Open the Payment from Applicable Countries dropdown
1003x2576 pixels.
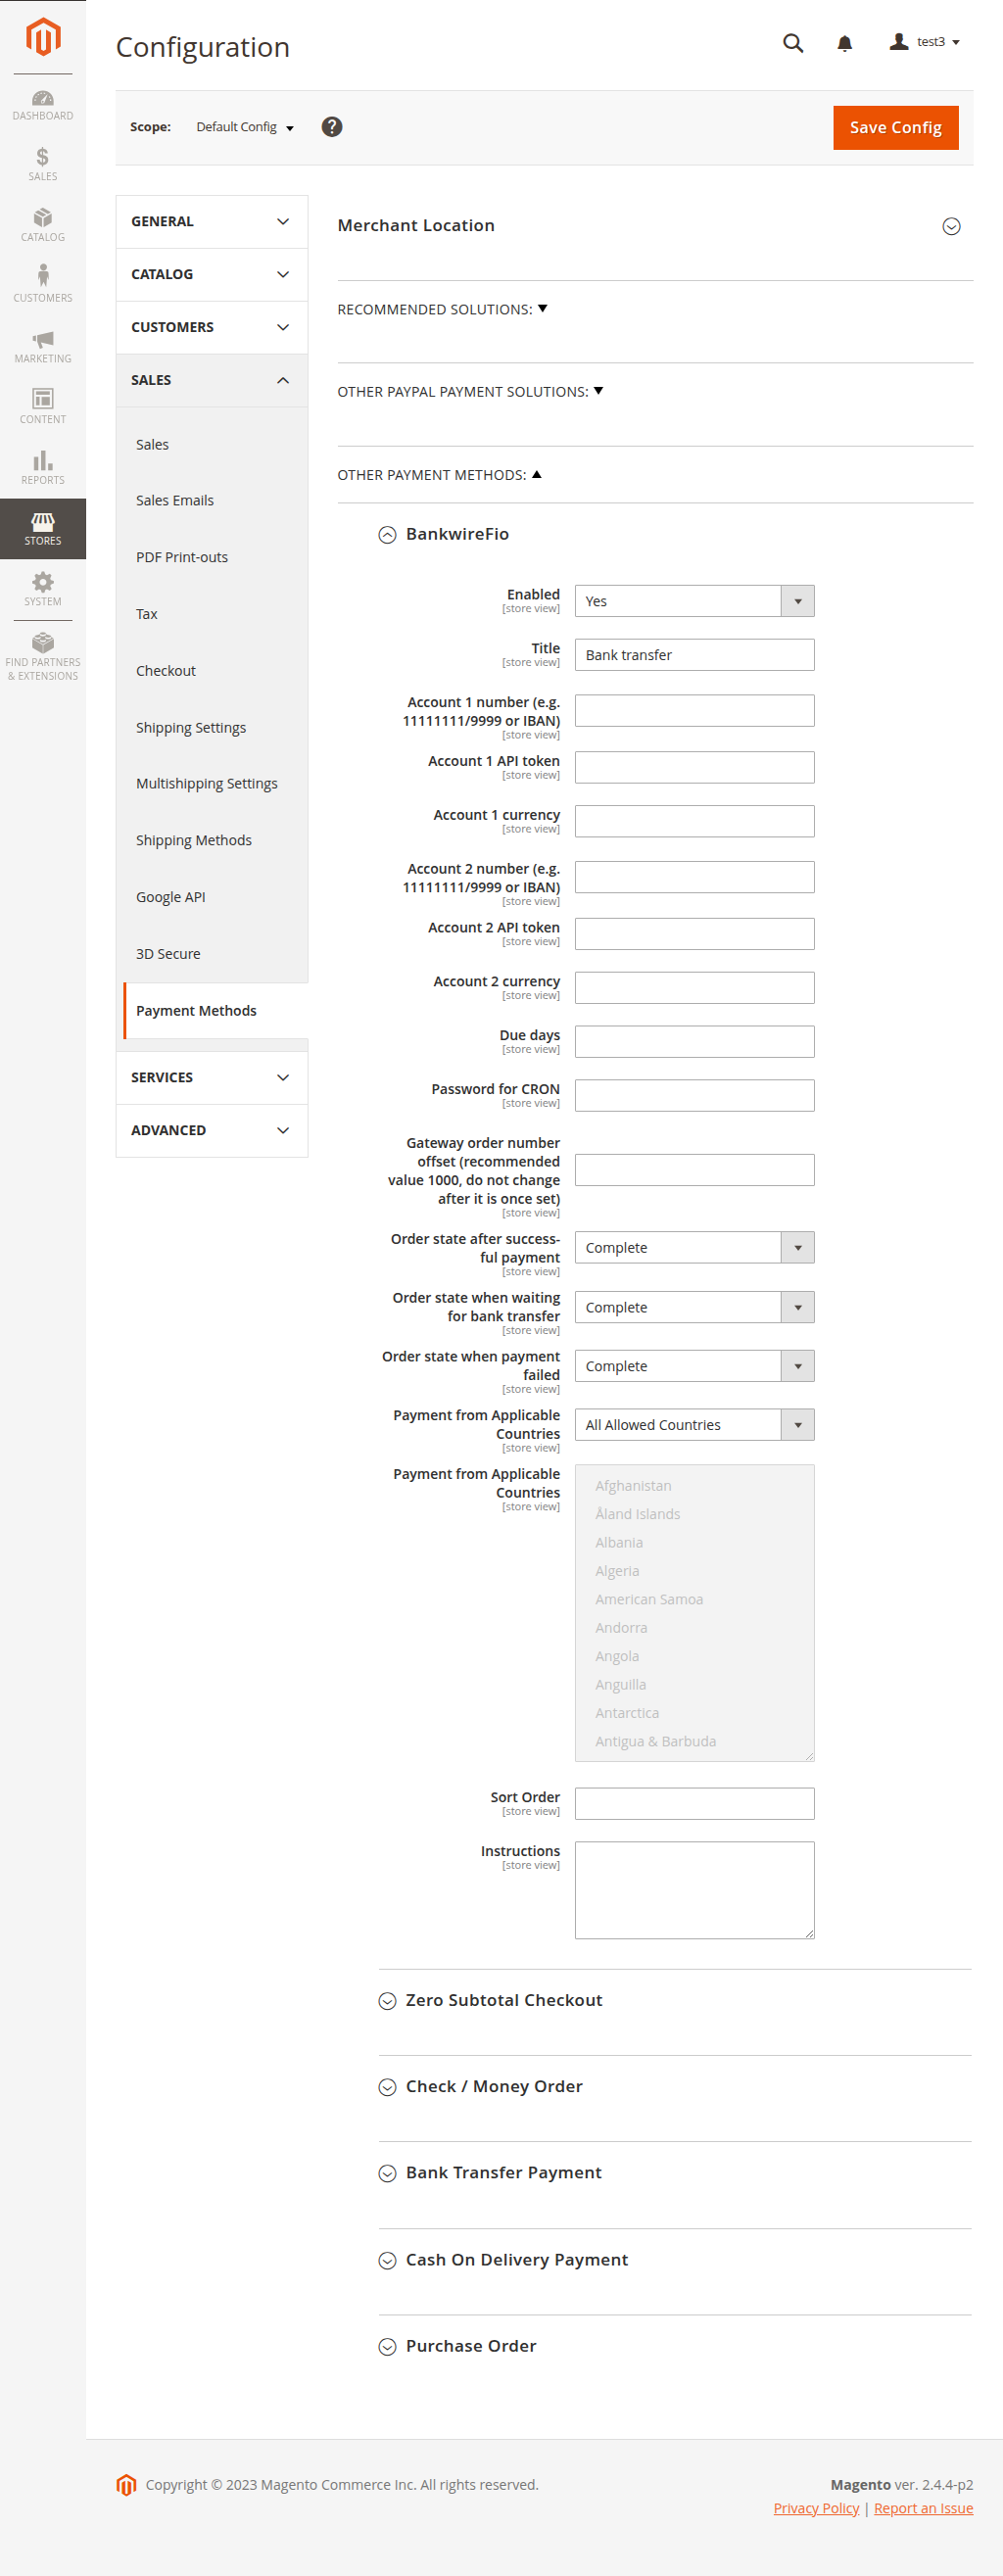694,1425
